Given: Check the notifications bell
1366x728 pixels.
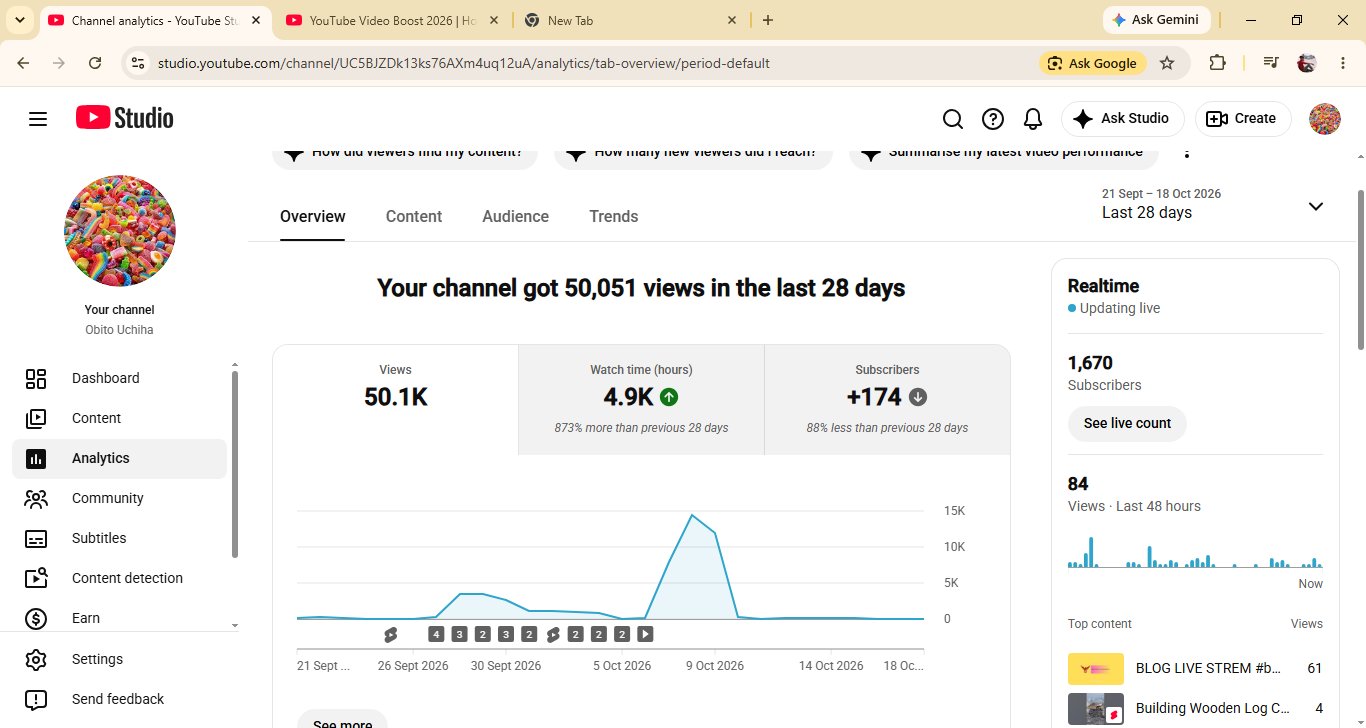Looking at the screenshot, I should click(1033, 119).
